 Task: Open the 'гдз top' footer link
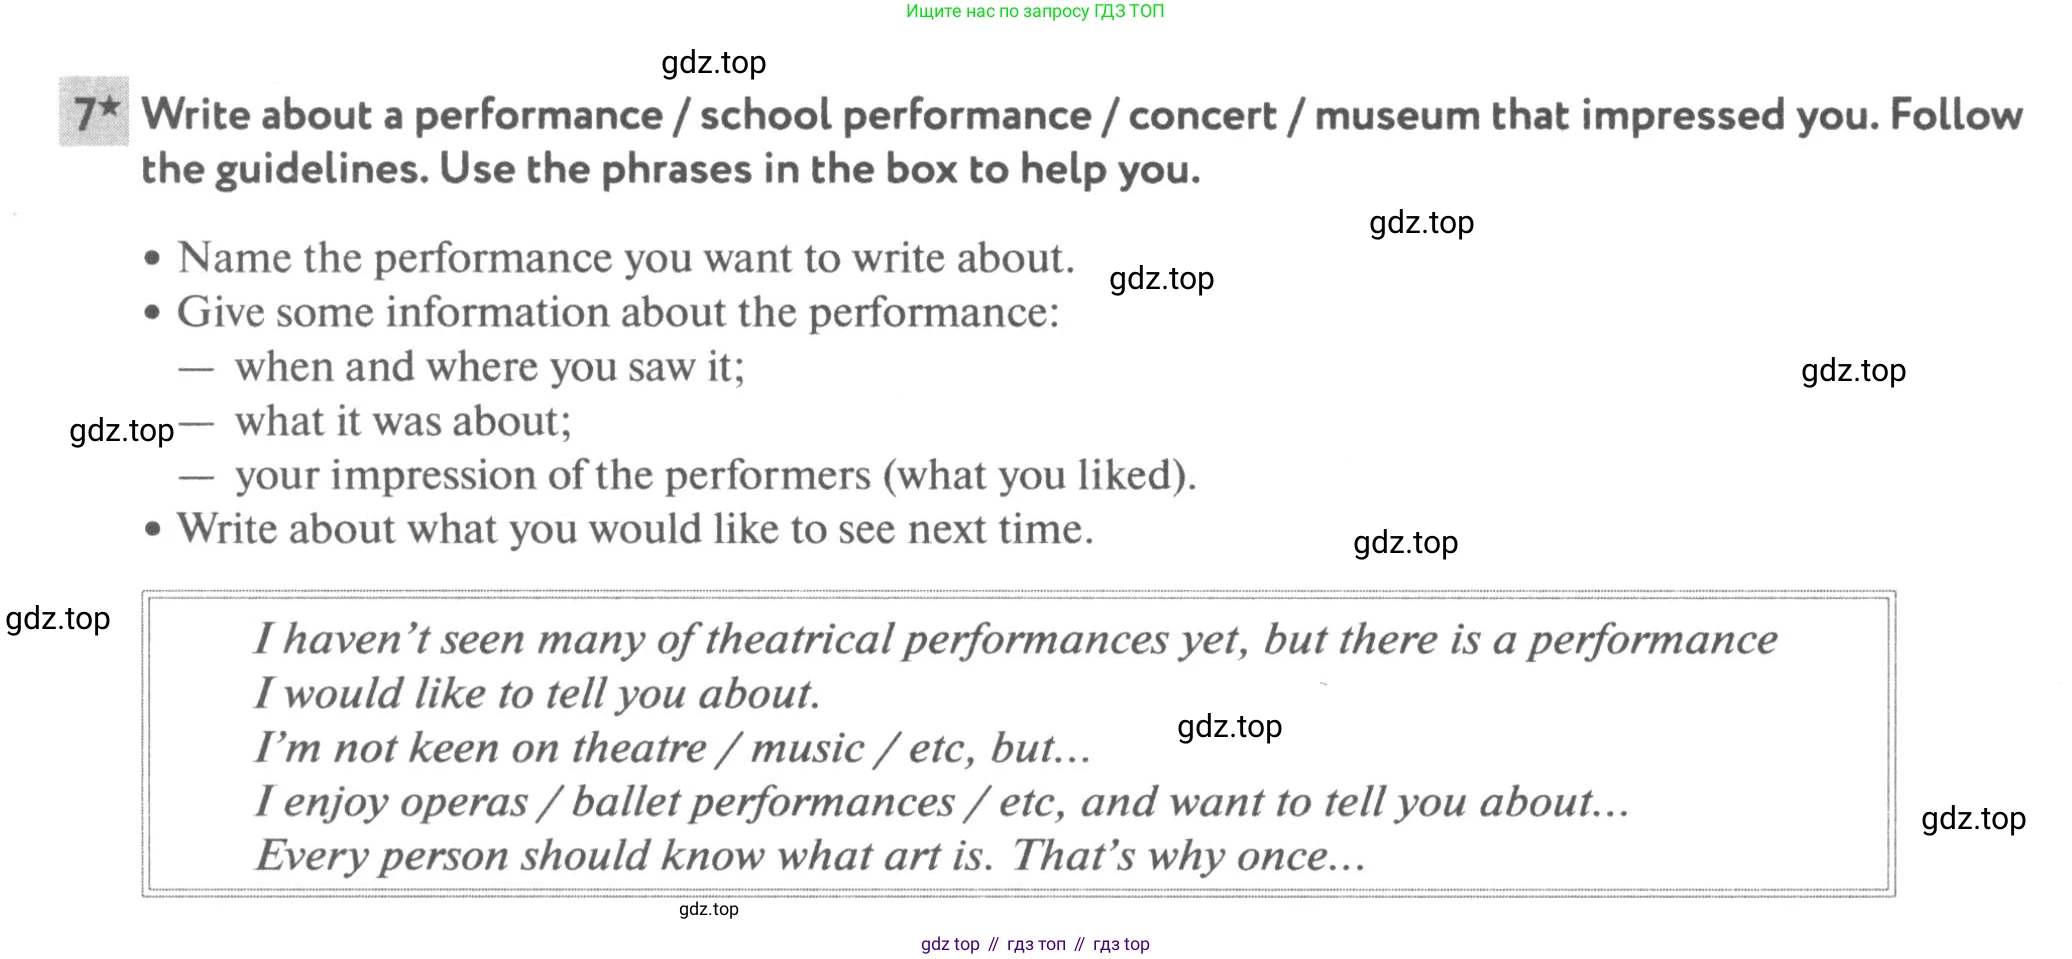1121,944
